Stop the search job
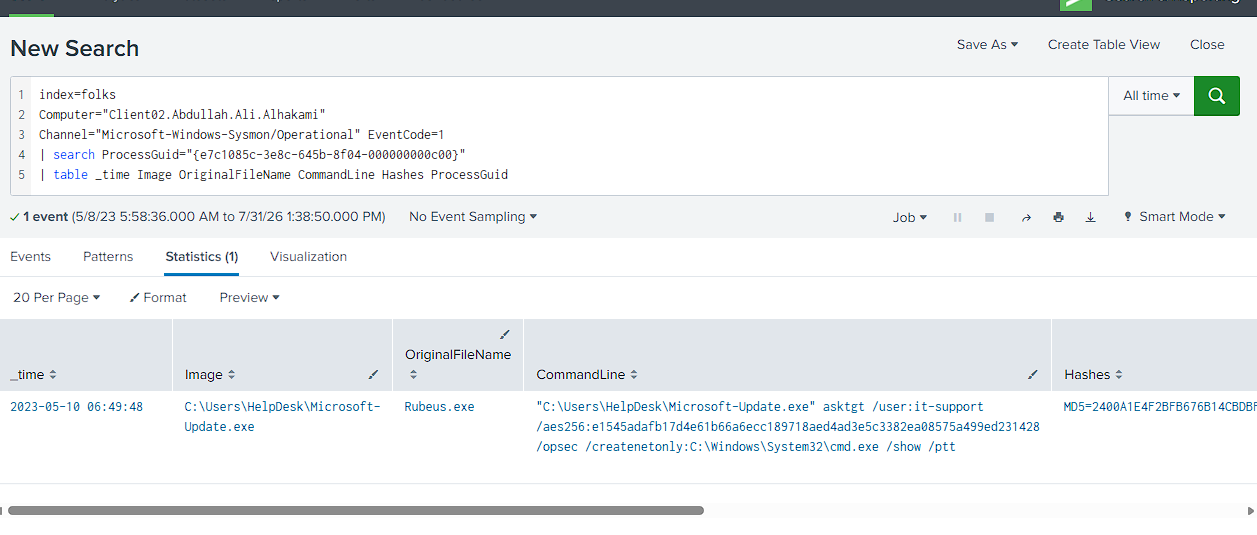Screen dimensions: 1257x535 pos(990,217)
